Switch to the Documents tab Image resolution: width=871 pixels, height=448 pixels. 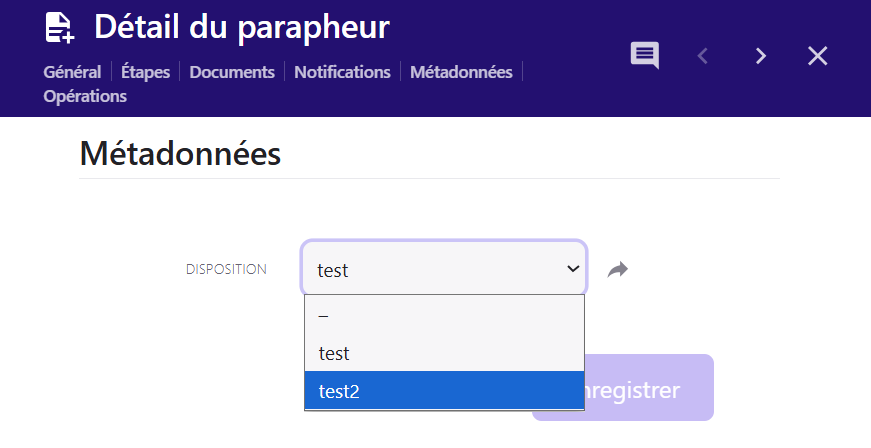pos(232,72)
